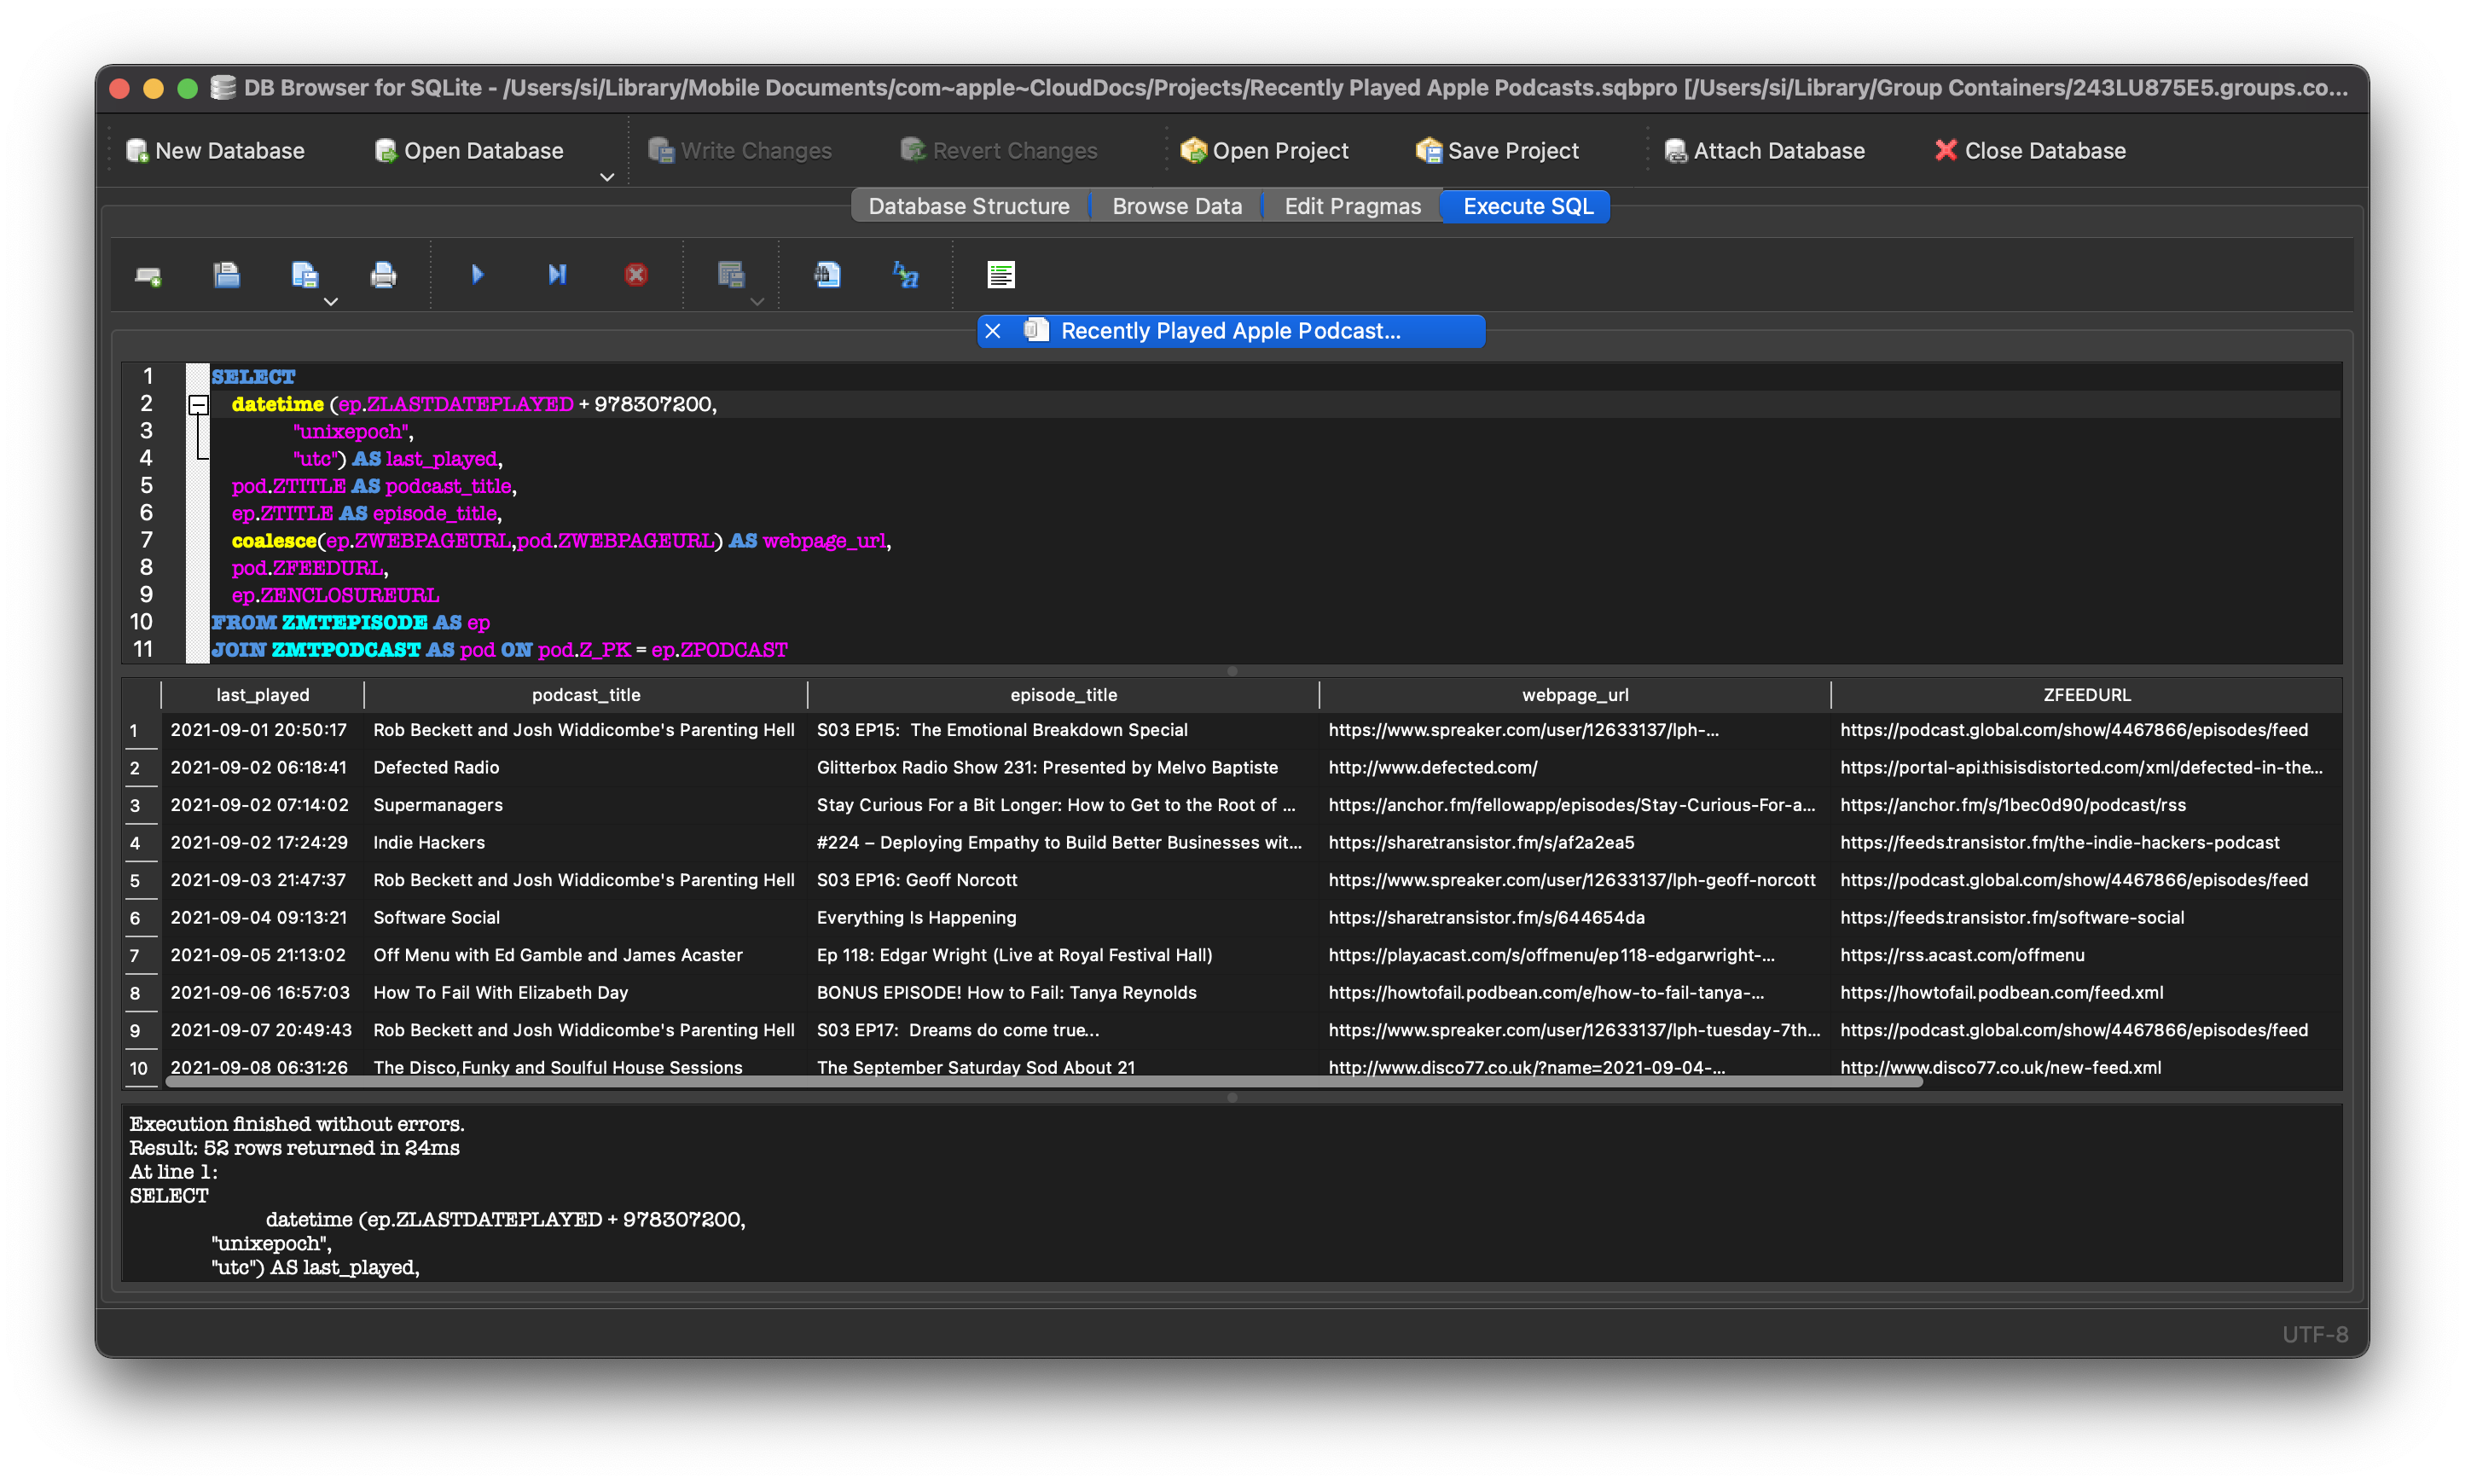Click the Attach Database button
Viewport: 2465px width, 1484px height.
tap(1764, 151)
